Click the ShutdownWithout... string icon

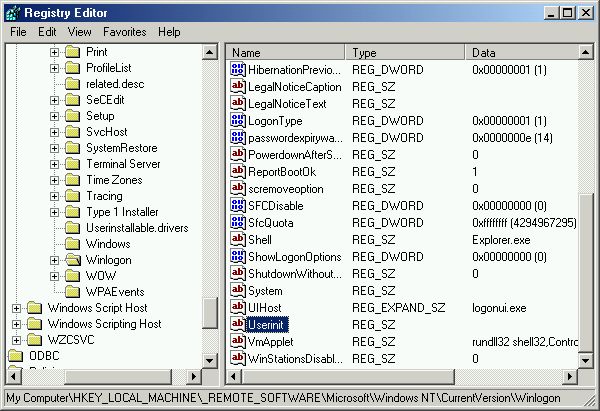tap(238, 273)
